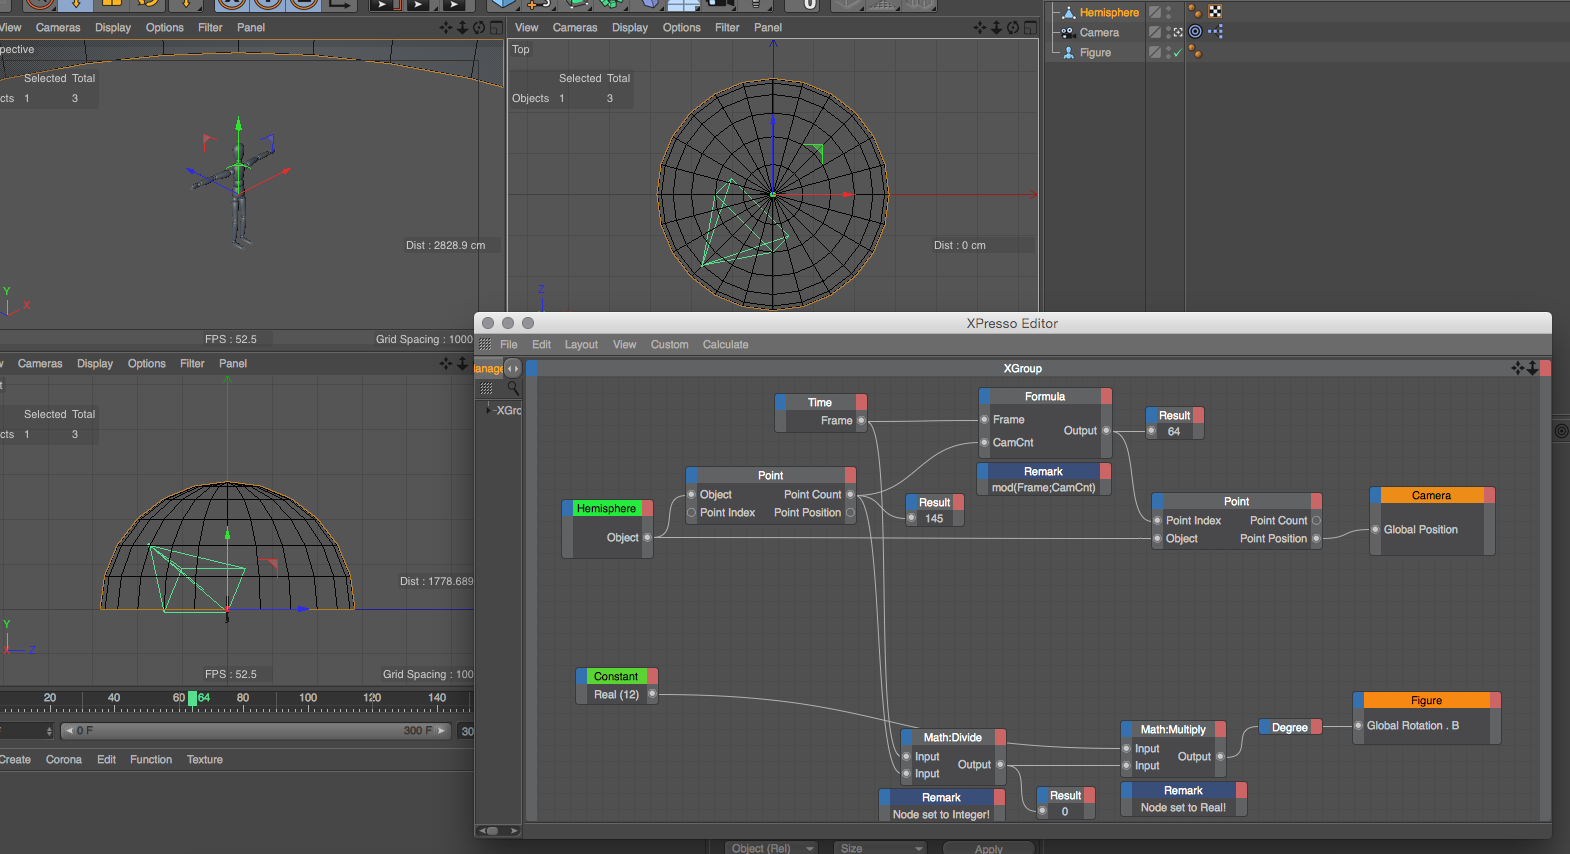
Task: Toggle Camera visibility dots
Action: (x=1168, y=32)
